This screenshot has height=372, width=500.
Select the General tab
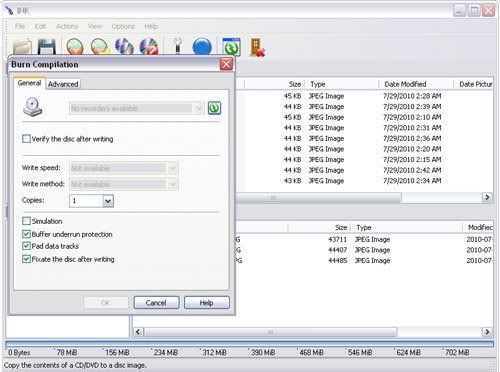(29, 83)
